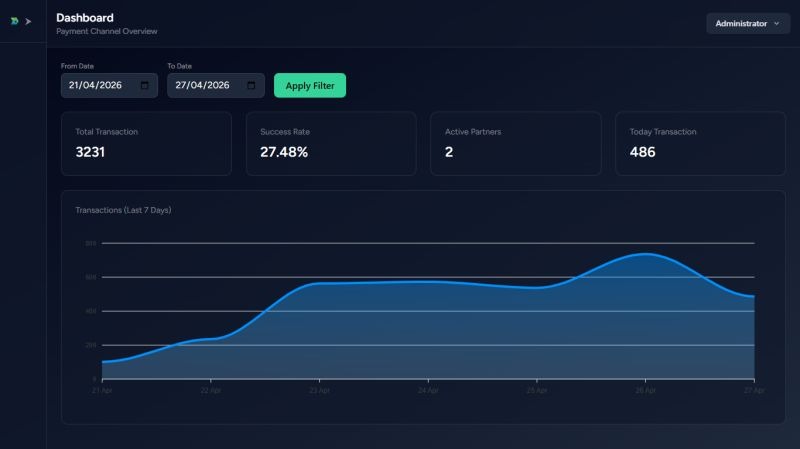This screenshot has height=449, width=800.
Task: Select the Today Transaction card
Action: click(700, 143)
